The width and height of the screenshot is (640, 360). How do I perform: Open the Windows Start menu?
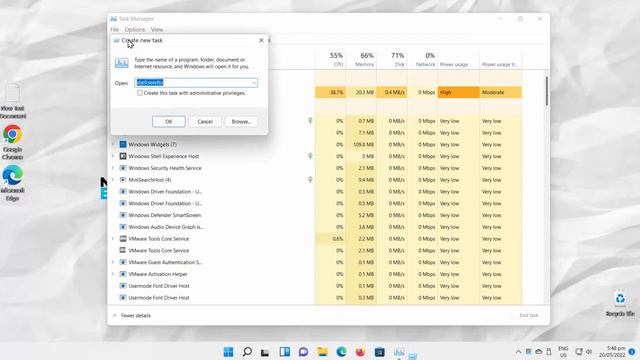(x=228, y=352)
